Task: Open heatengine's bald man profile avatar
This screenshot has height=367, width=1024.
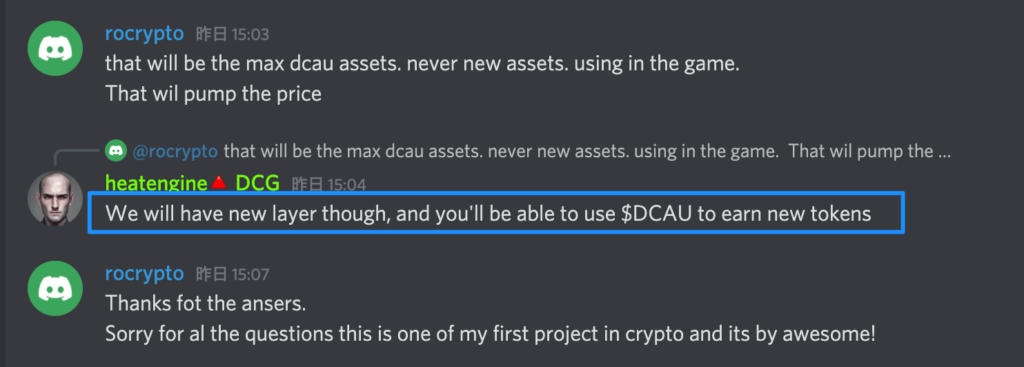Action: (55, 199)
